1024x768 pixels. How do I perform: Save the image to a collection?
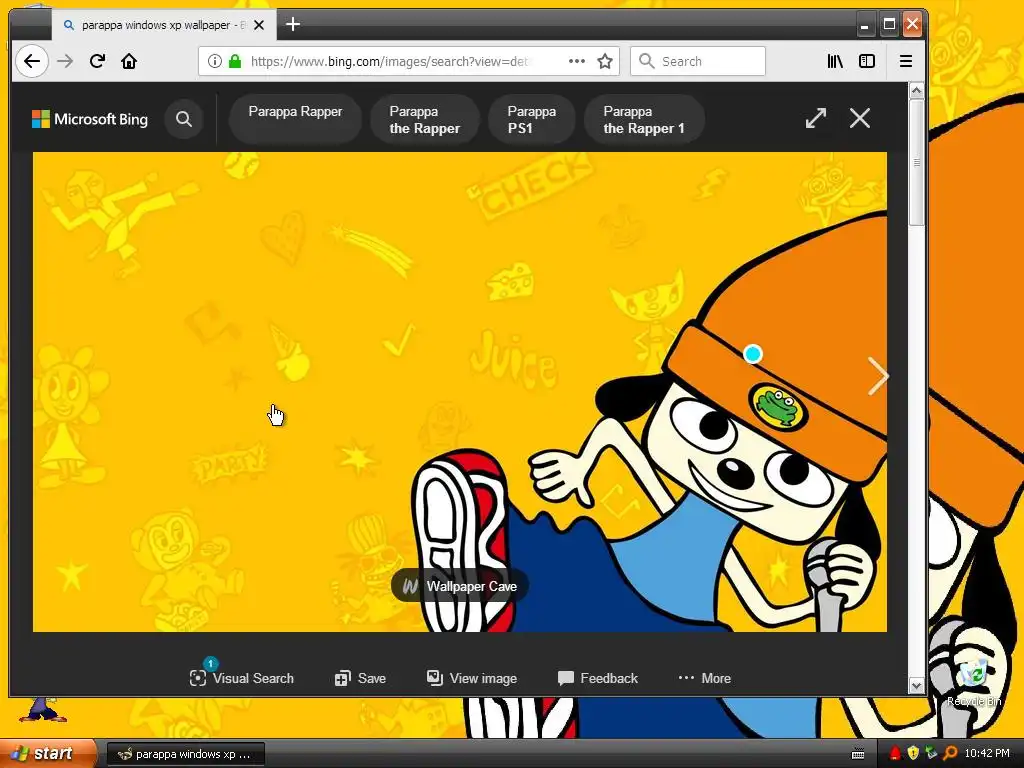pos(360,678)
